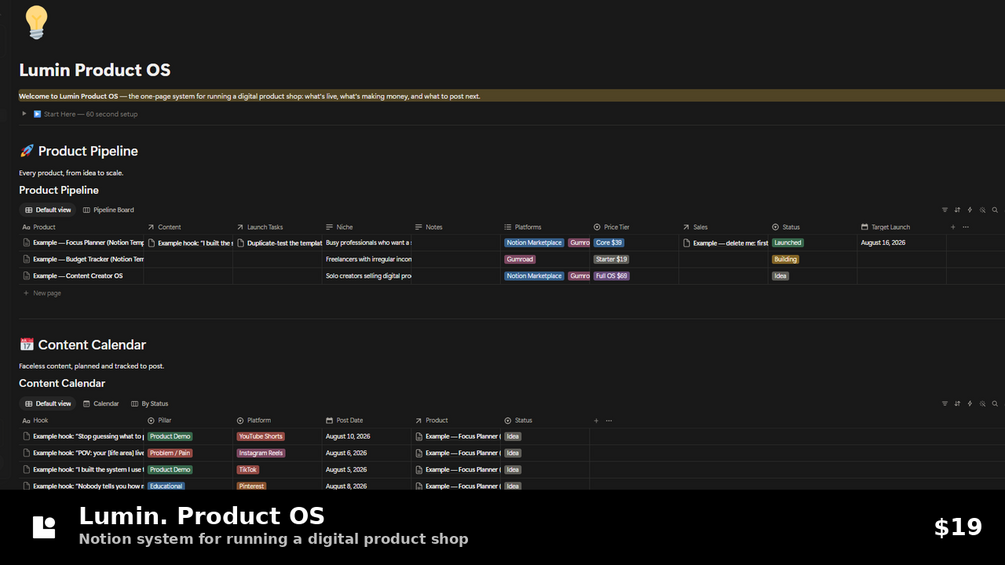Click the 'Building' status tag
This screenshot has height=565, width=1005.
click(785, 259)
